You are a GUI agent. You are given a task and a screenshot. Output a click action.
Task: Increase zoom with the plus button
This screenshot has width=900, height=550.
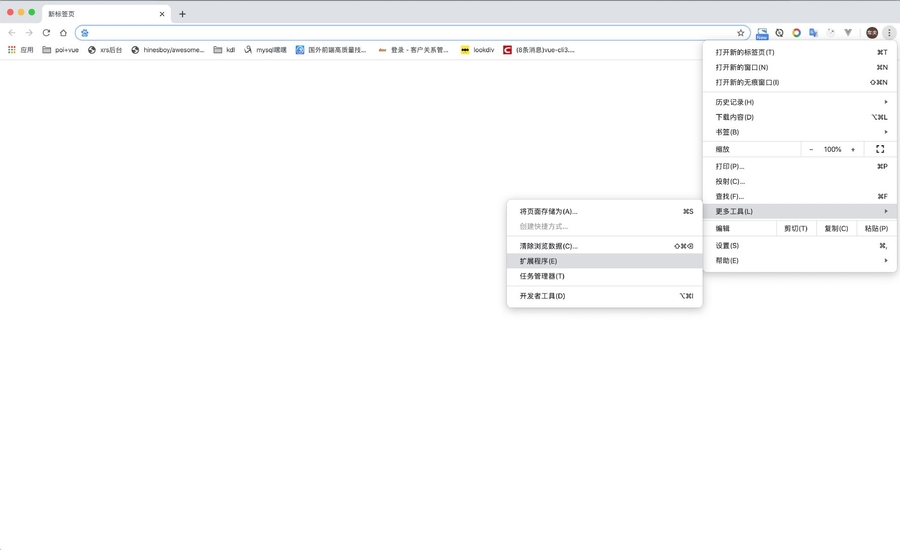click(x=853, y=149)
